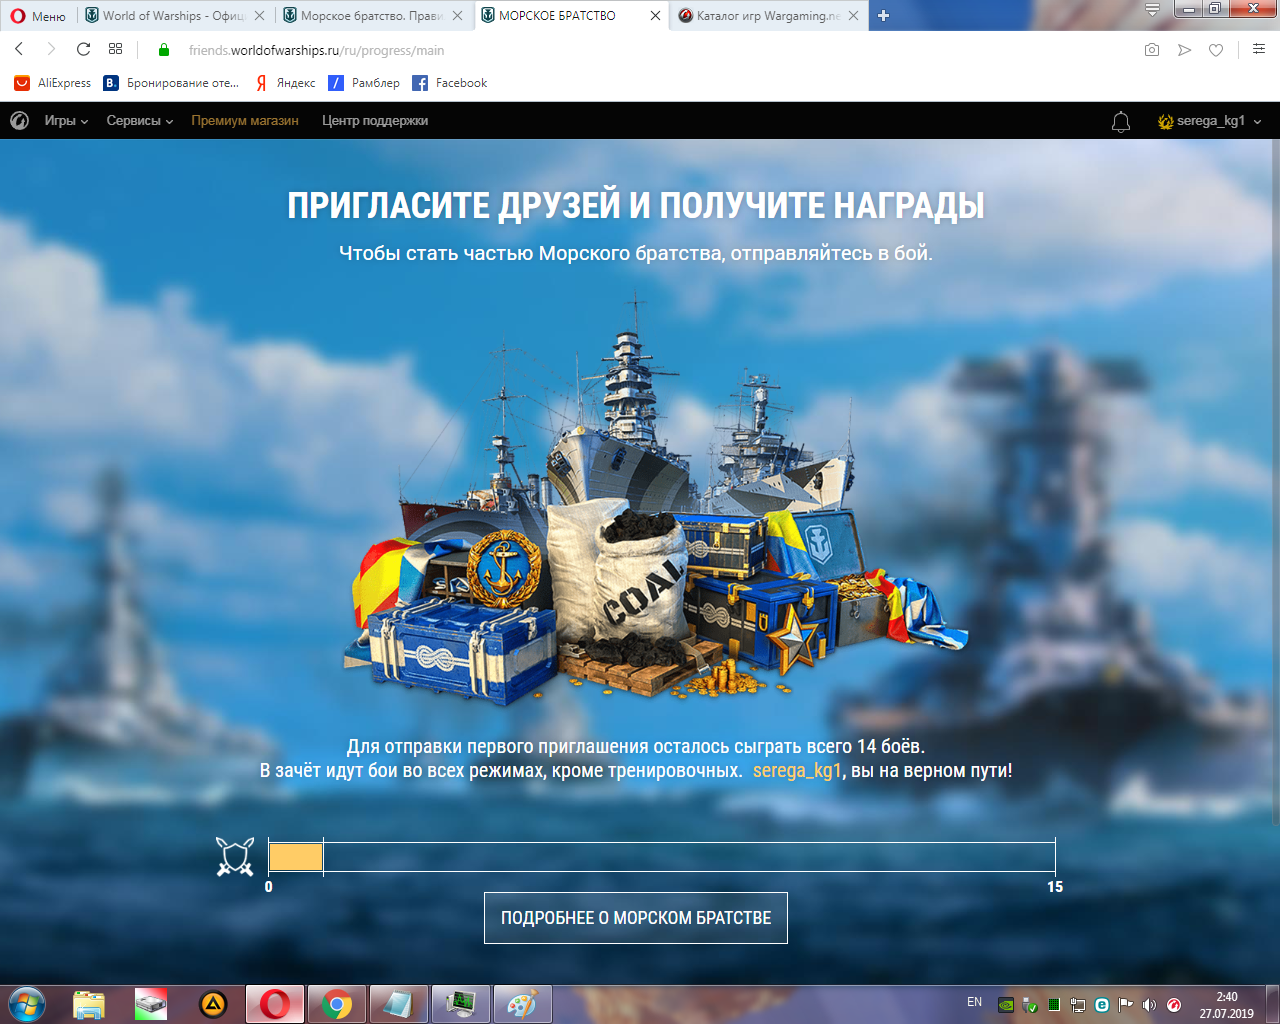Open the Премиум магазин link
Image resolution: width=1280 pixels, height=1024 pixels.
click(245, 121)
